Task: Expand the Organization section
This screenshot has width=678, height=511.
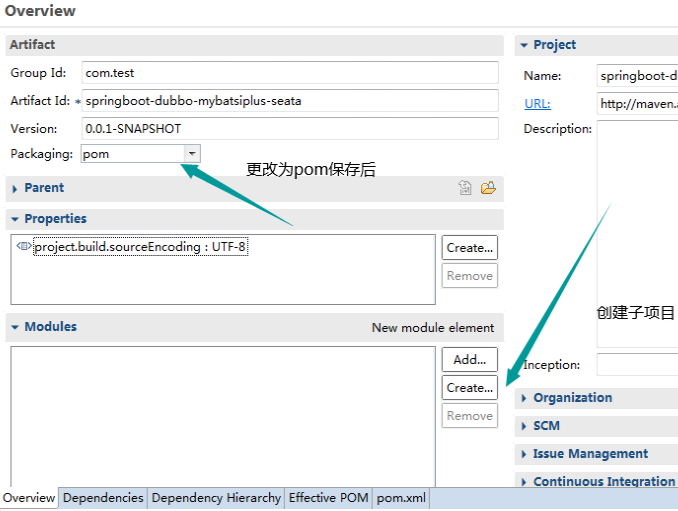Action: 572,398
